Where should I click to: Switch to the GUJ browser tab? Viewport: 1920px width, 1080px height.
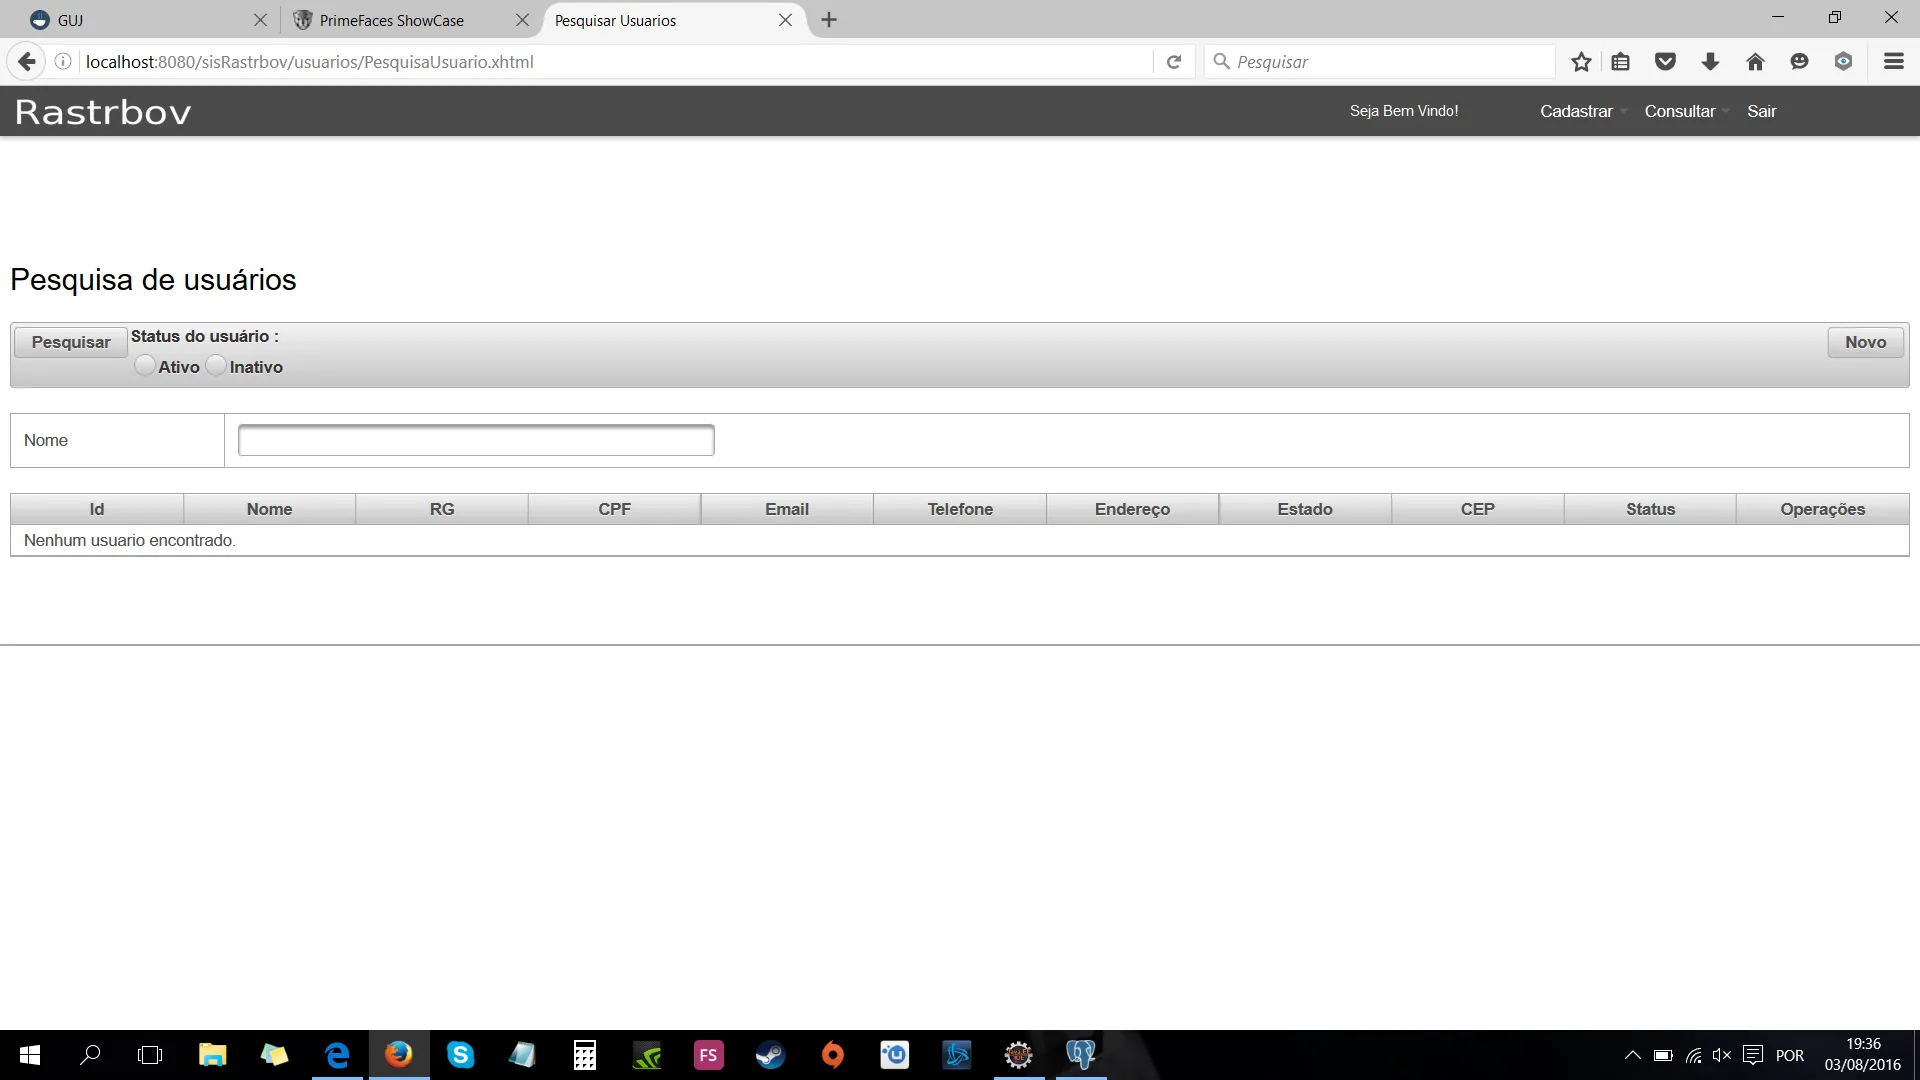(70, 20)
